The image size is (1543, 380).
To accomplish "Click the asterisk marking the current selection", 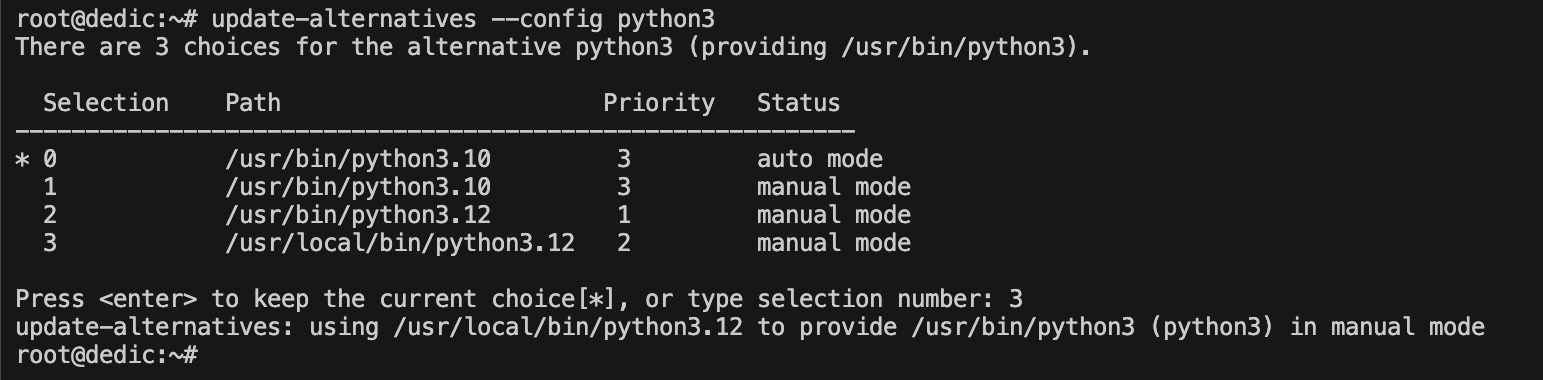I will (x=23, y=160).
